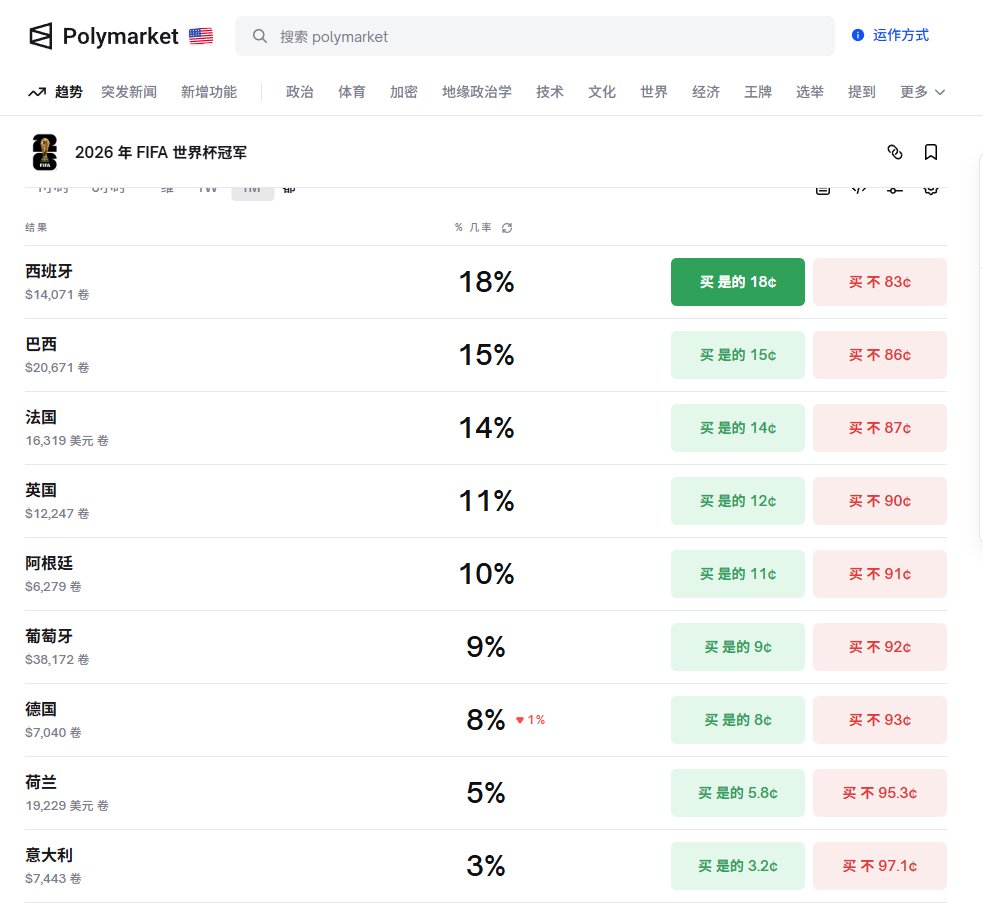Buy No at 87¢ for 法国
Screen dimensions: 983x905
880,428
